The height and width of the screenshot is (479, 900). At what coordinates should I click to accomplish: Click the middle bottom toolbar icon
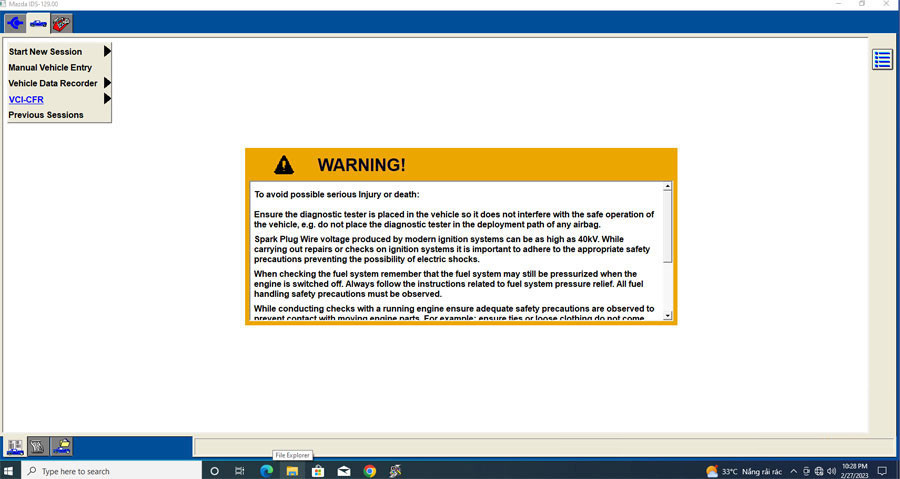tap(38, 446)
